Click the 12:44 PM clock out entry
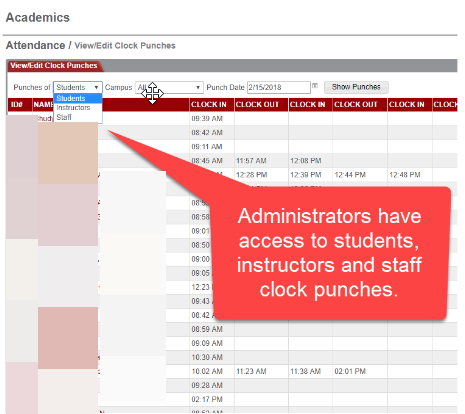Viewport: 465px width, 414px height. click(x=350, y=175)
